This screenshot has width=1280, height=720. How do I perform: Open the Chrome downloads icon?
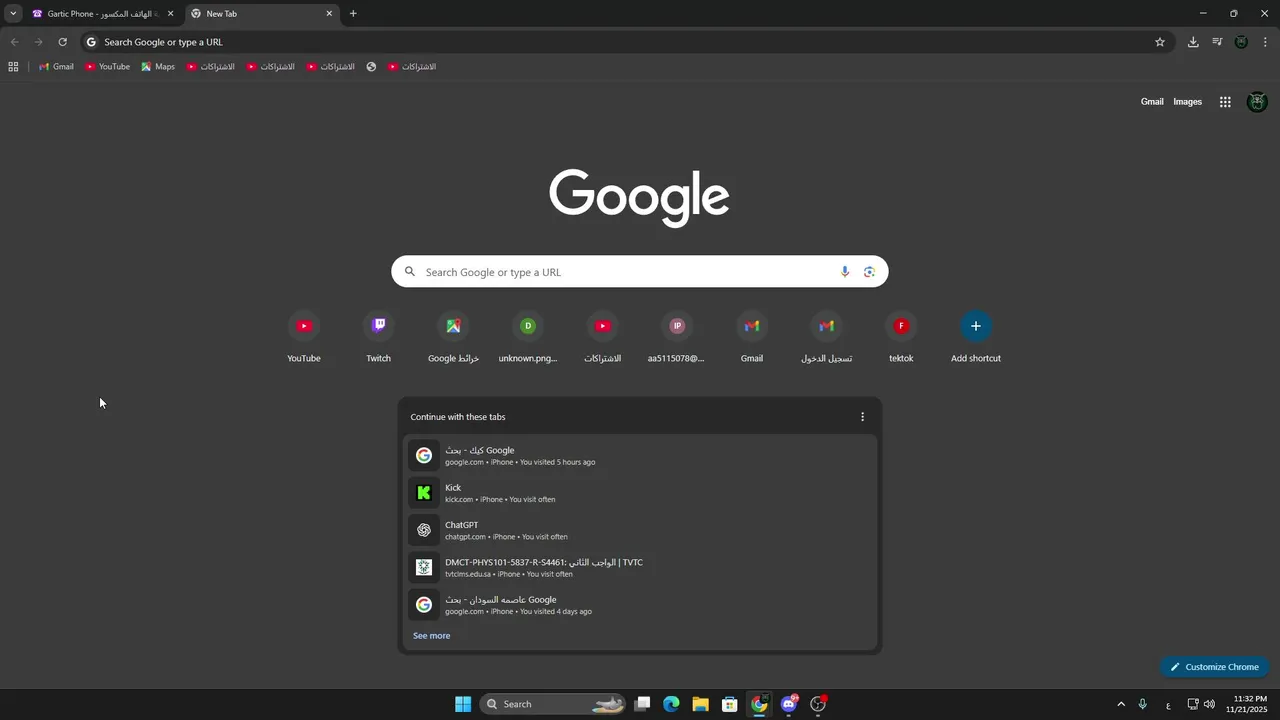click(x=1193, y=42)
